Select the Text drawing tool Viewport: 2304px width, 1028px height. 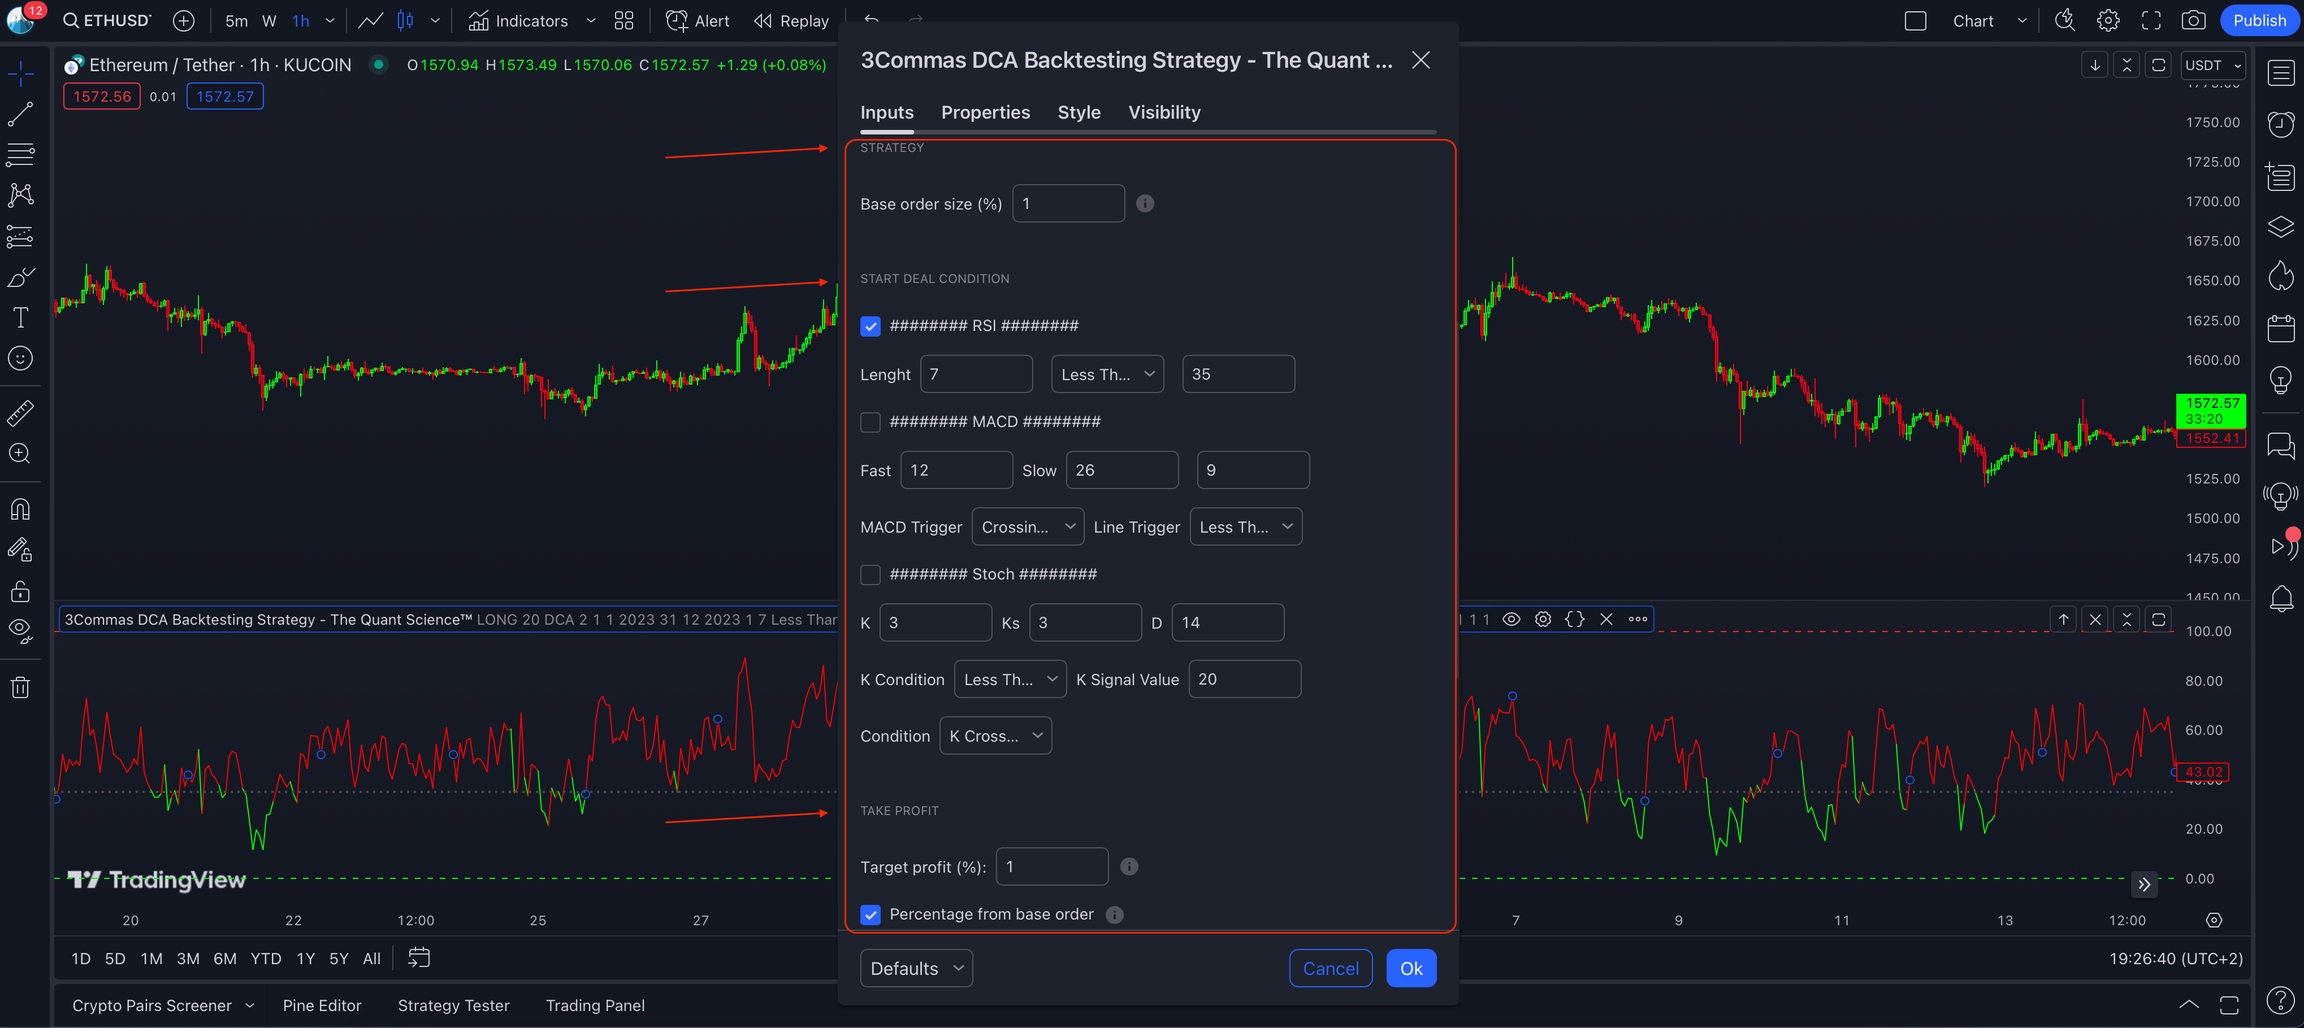pos(20,318)
